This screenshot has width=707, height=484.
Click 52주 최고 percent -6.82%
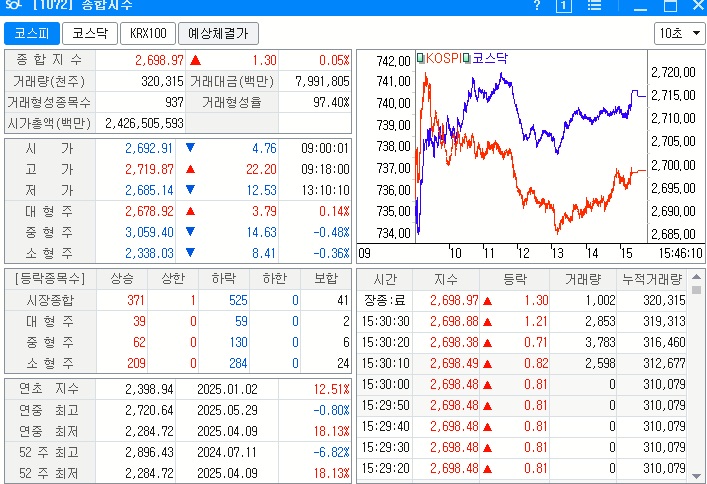coord(331,452)
